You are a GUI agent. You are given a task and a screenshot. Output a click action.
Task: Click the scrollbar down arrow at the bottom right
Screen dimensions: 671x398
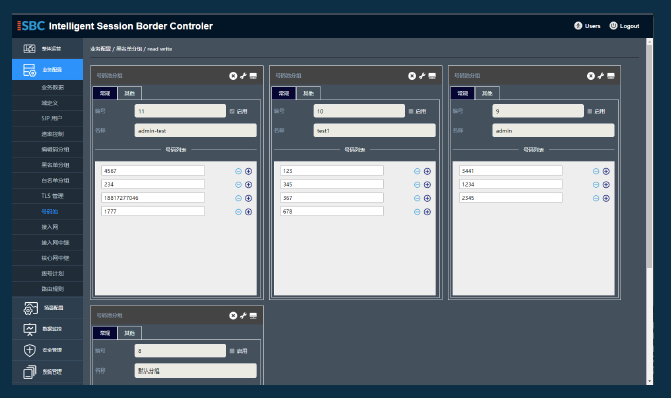point(649,381)
